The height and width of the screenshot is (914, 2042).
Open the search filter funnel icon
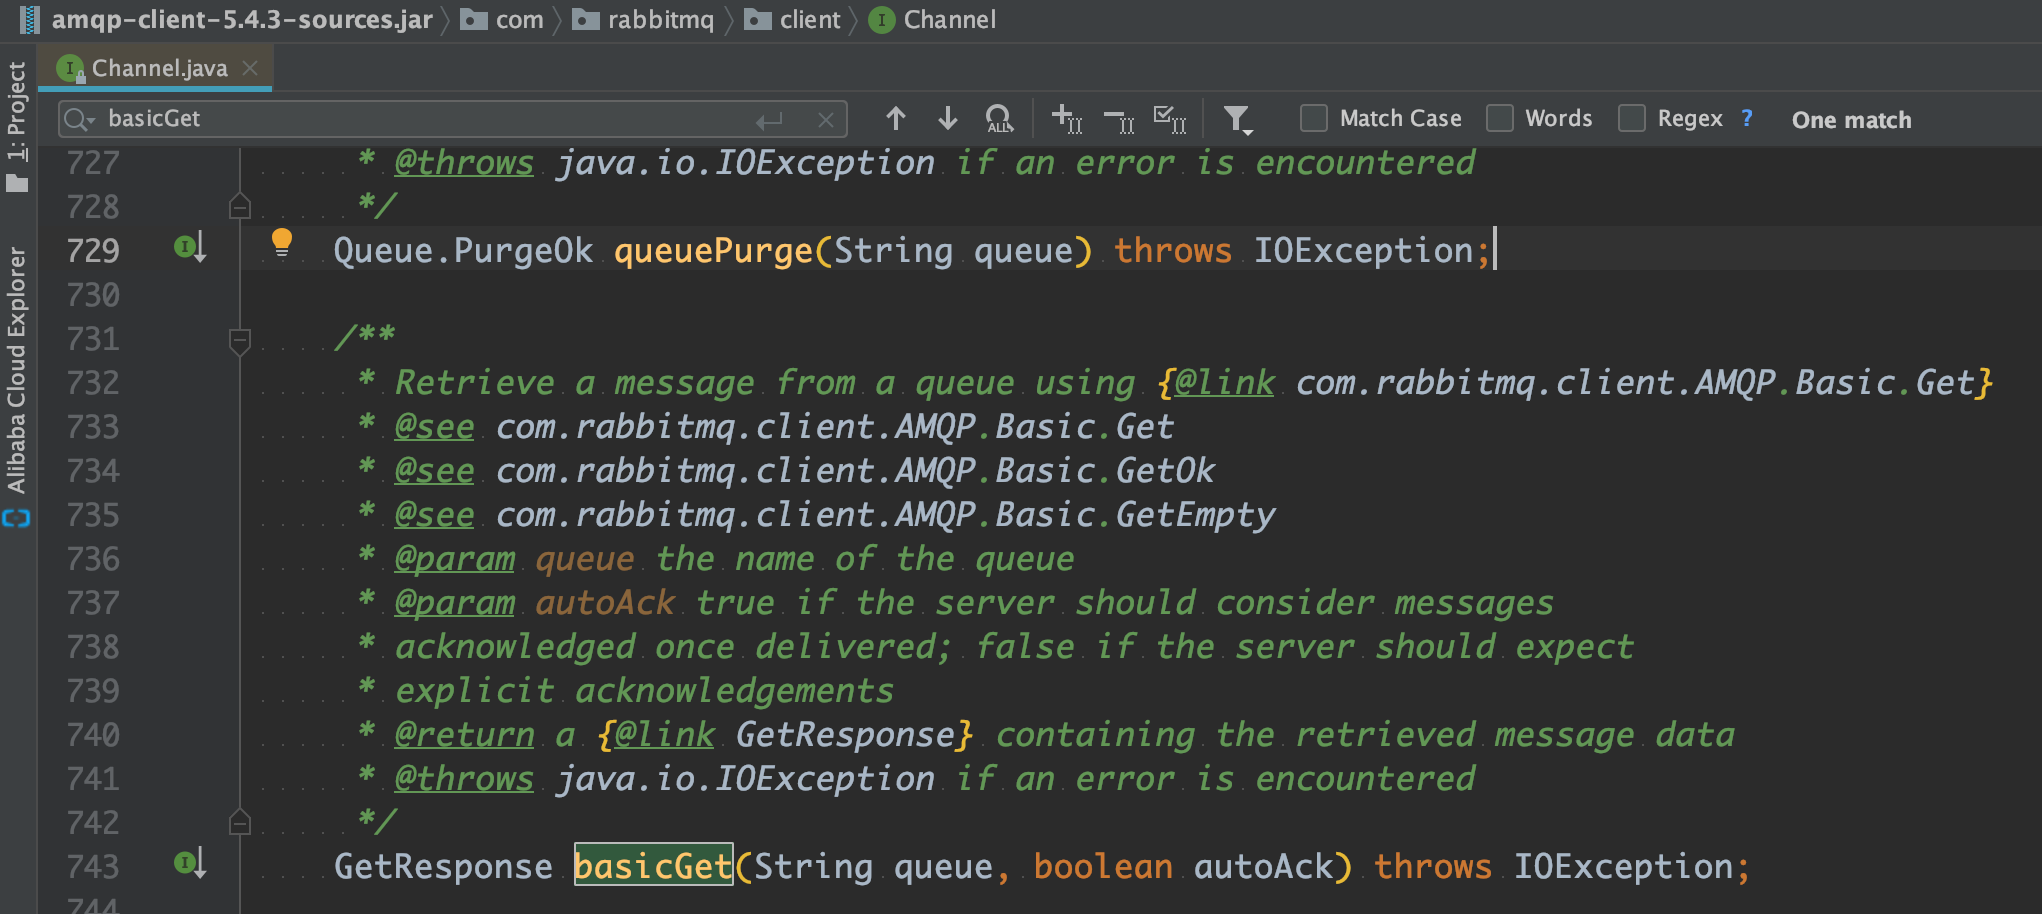coord(1237,120)
